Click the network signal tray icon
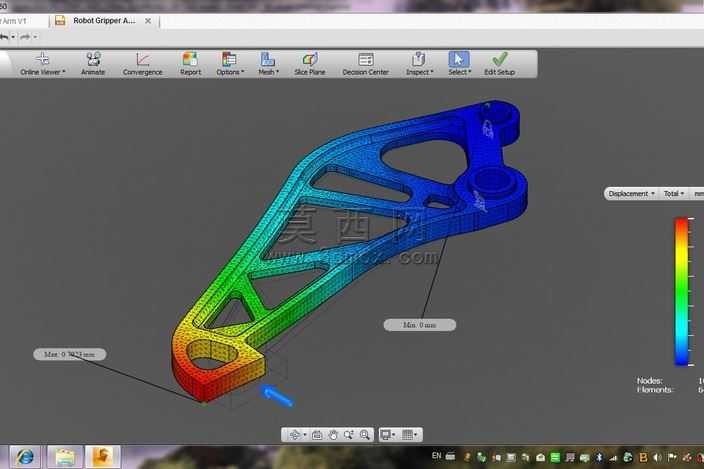The width and height of the screenshot is (704, 469). click(613, 457)
